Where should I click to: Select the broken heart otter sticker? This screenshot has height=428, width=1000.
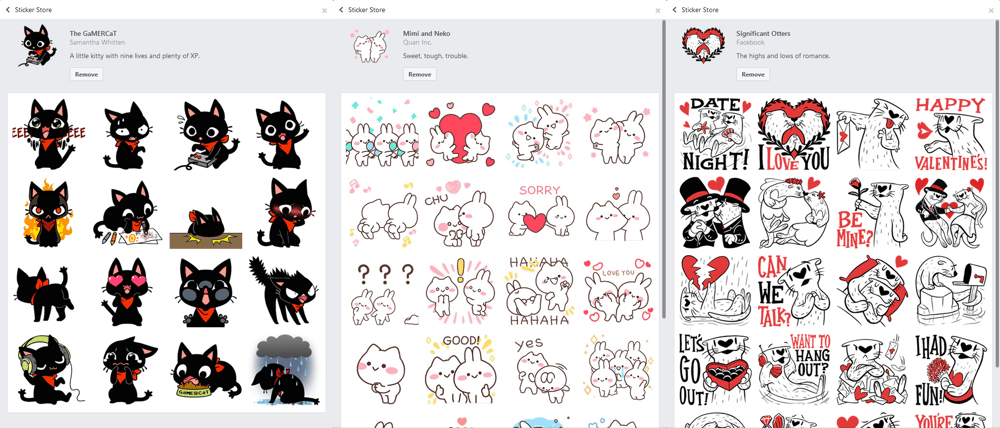714,291
